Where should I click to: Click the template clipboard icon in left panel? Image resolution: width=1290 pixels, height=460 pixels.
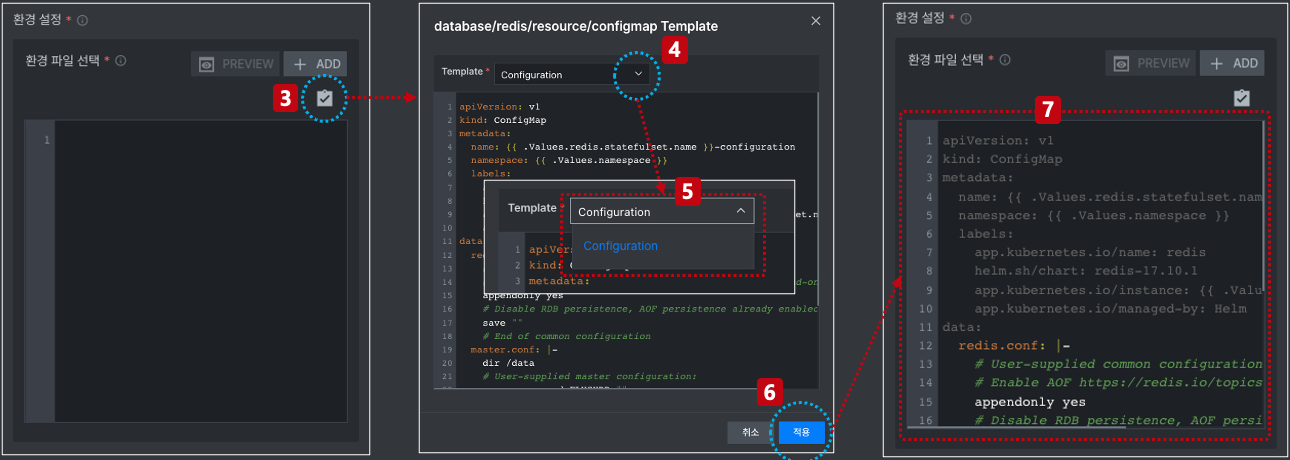click(324, 98)
